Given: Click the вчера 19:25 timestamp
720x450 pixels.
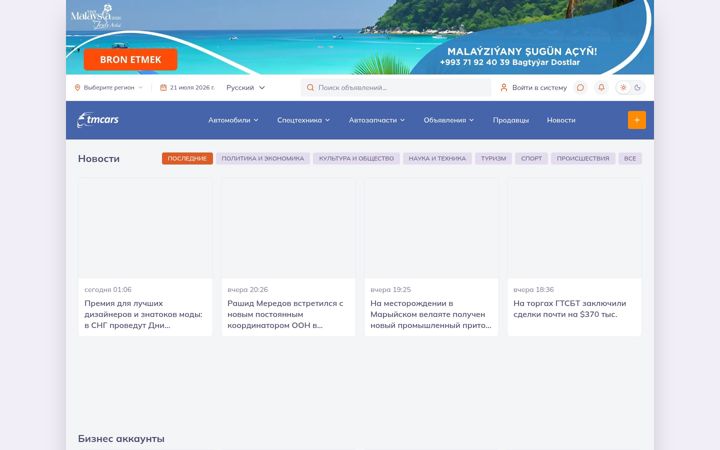Looking at the screenshot, I should pos(391,289).
